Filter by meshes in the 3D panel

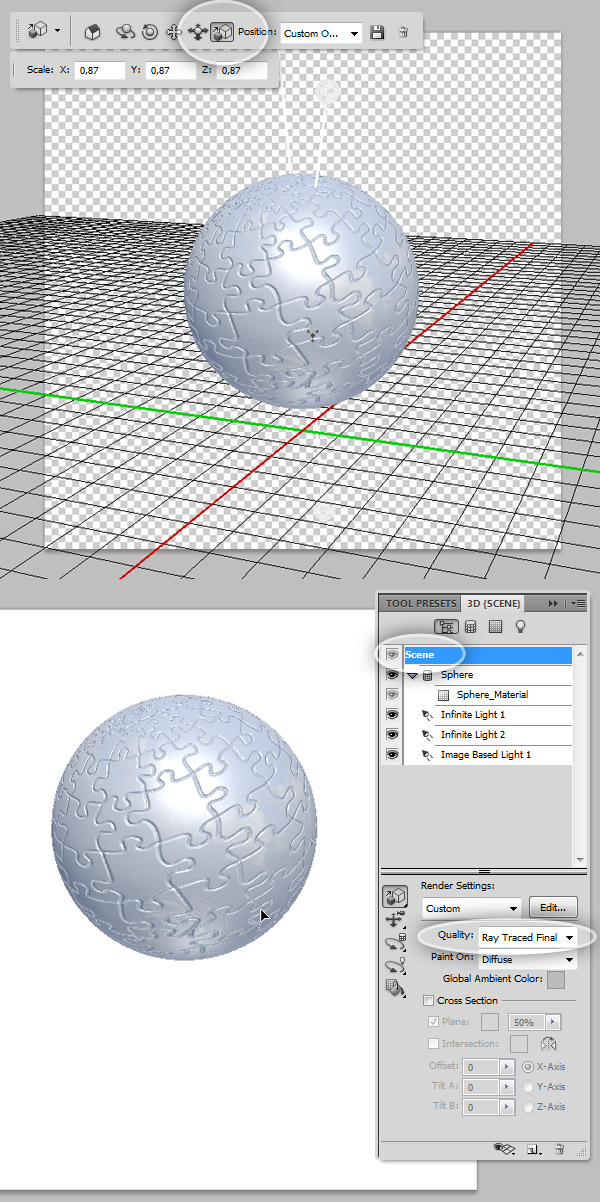point(470,627)
